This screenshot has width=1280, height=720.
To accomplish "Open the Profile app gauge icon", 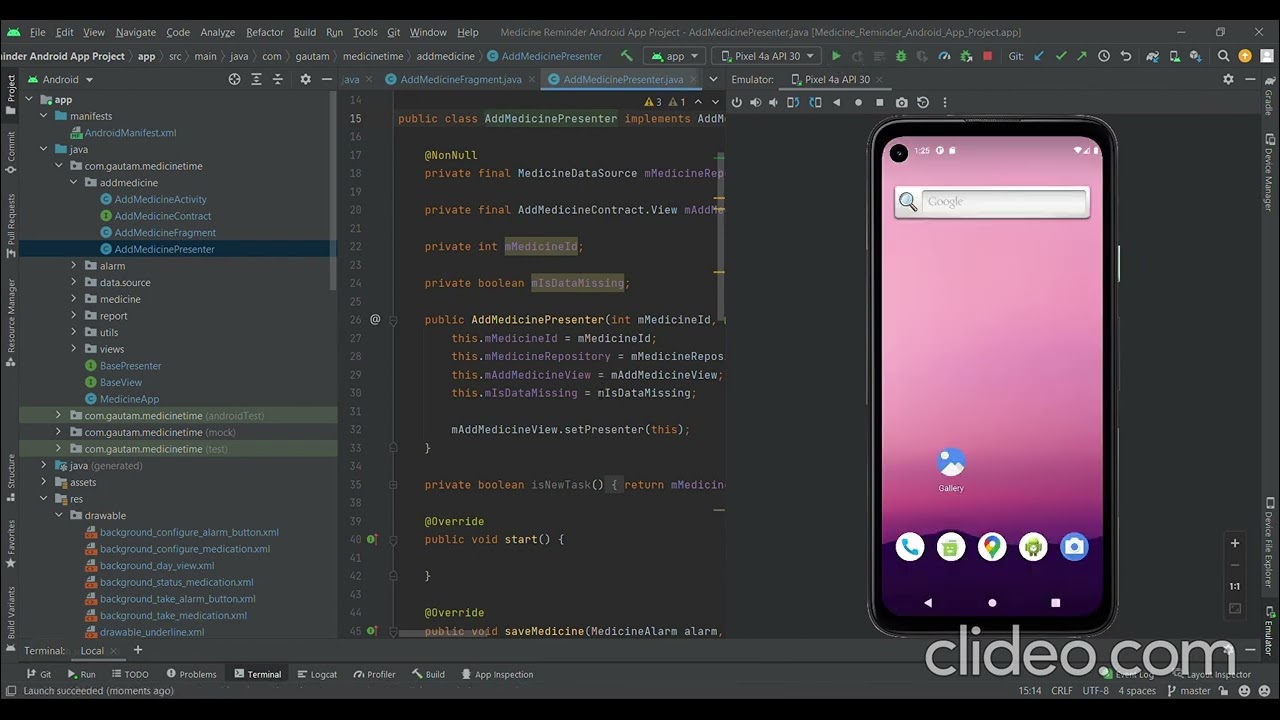I will click(944, 56).
